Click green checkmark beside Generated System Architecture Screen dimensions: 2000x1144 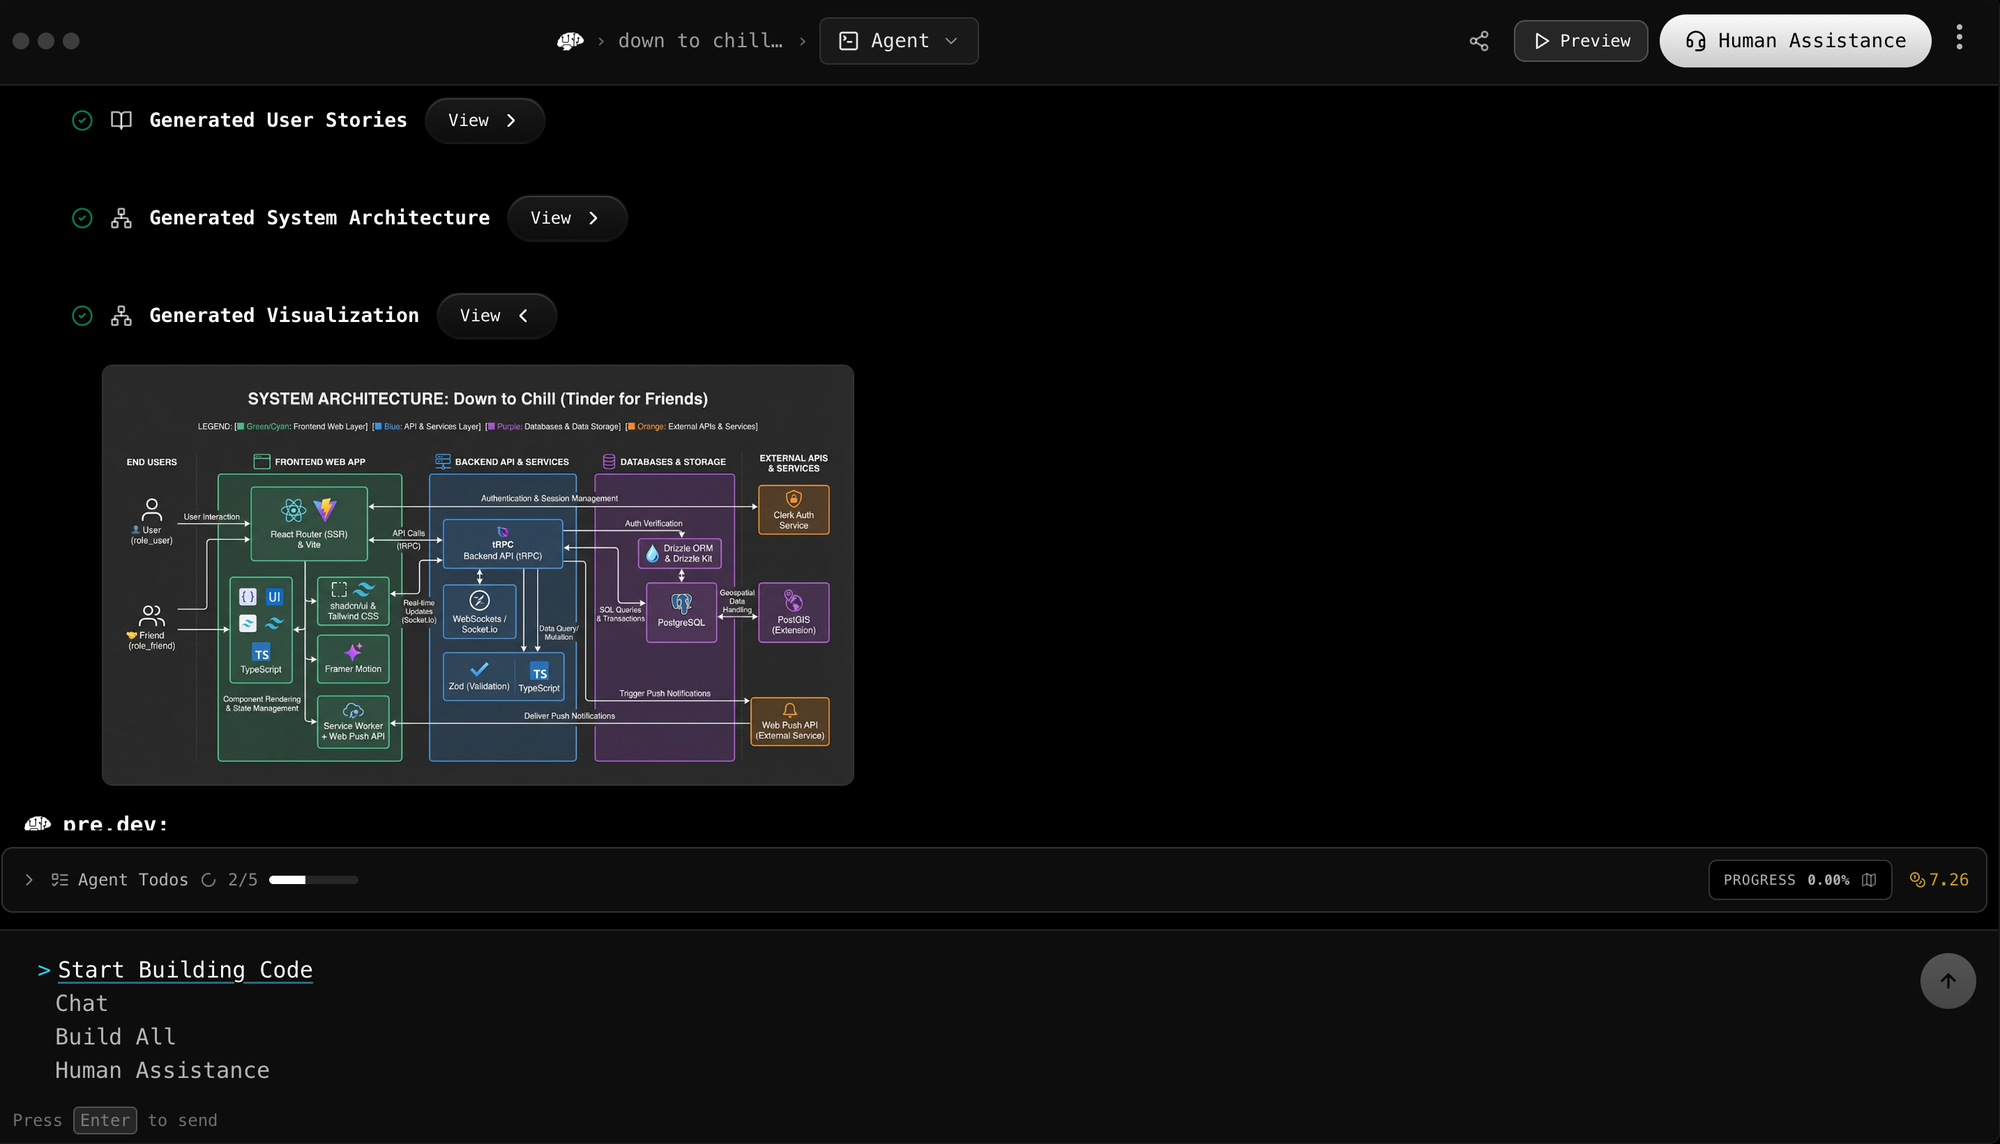(x=82, y=218)
